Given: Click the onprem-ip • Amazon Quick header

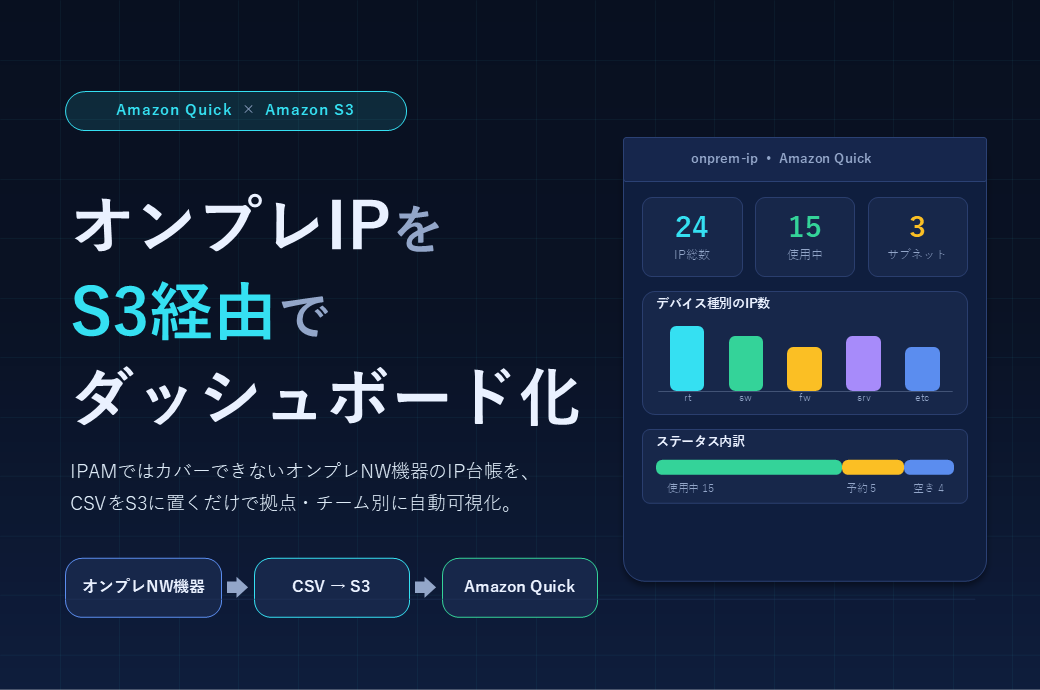Looking at the screenshot, I should [x=805, y=159].
